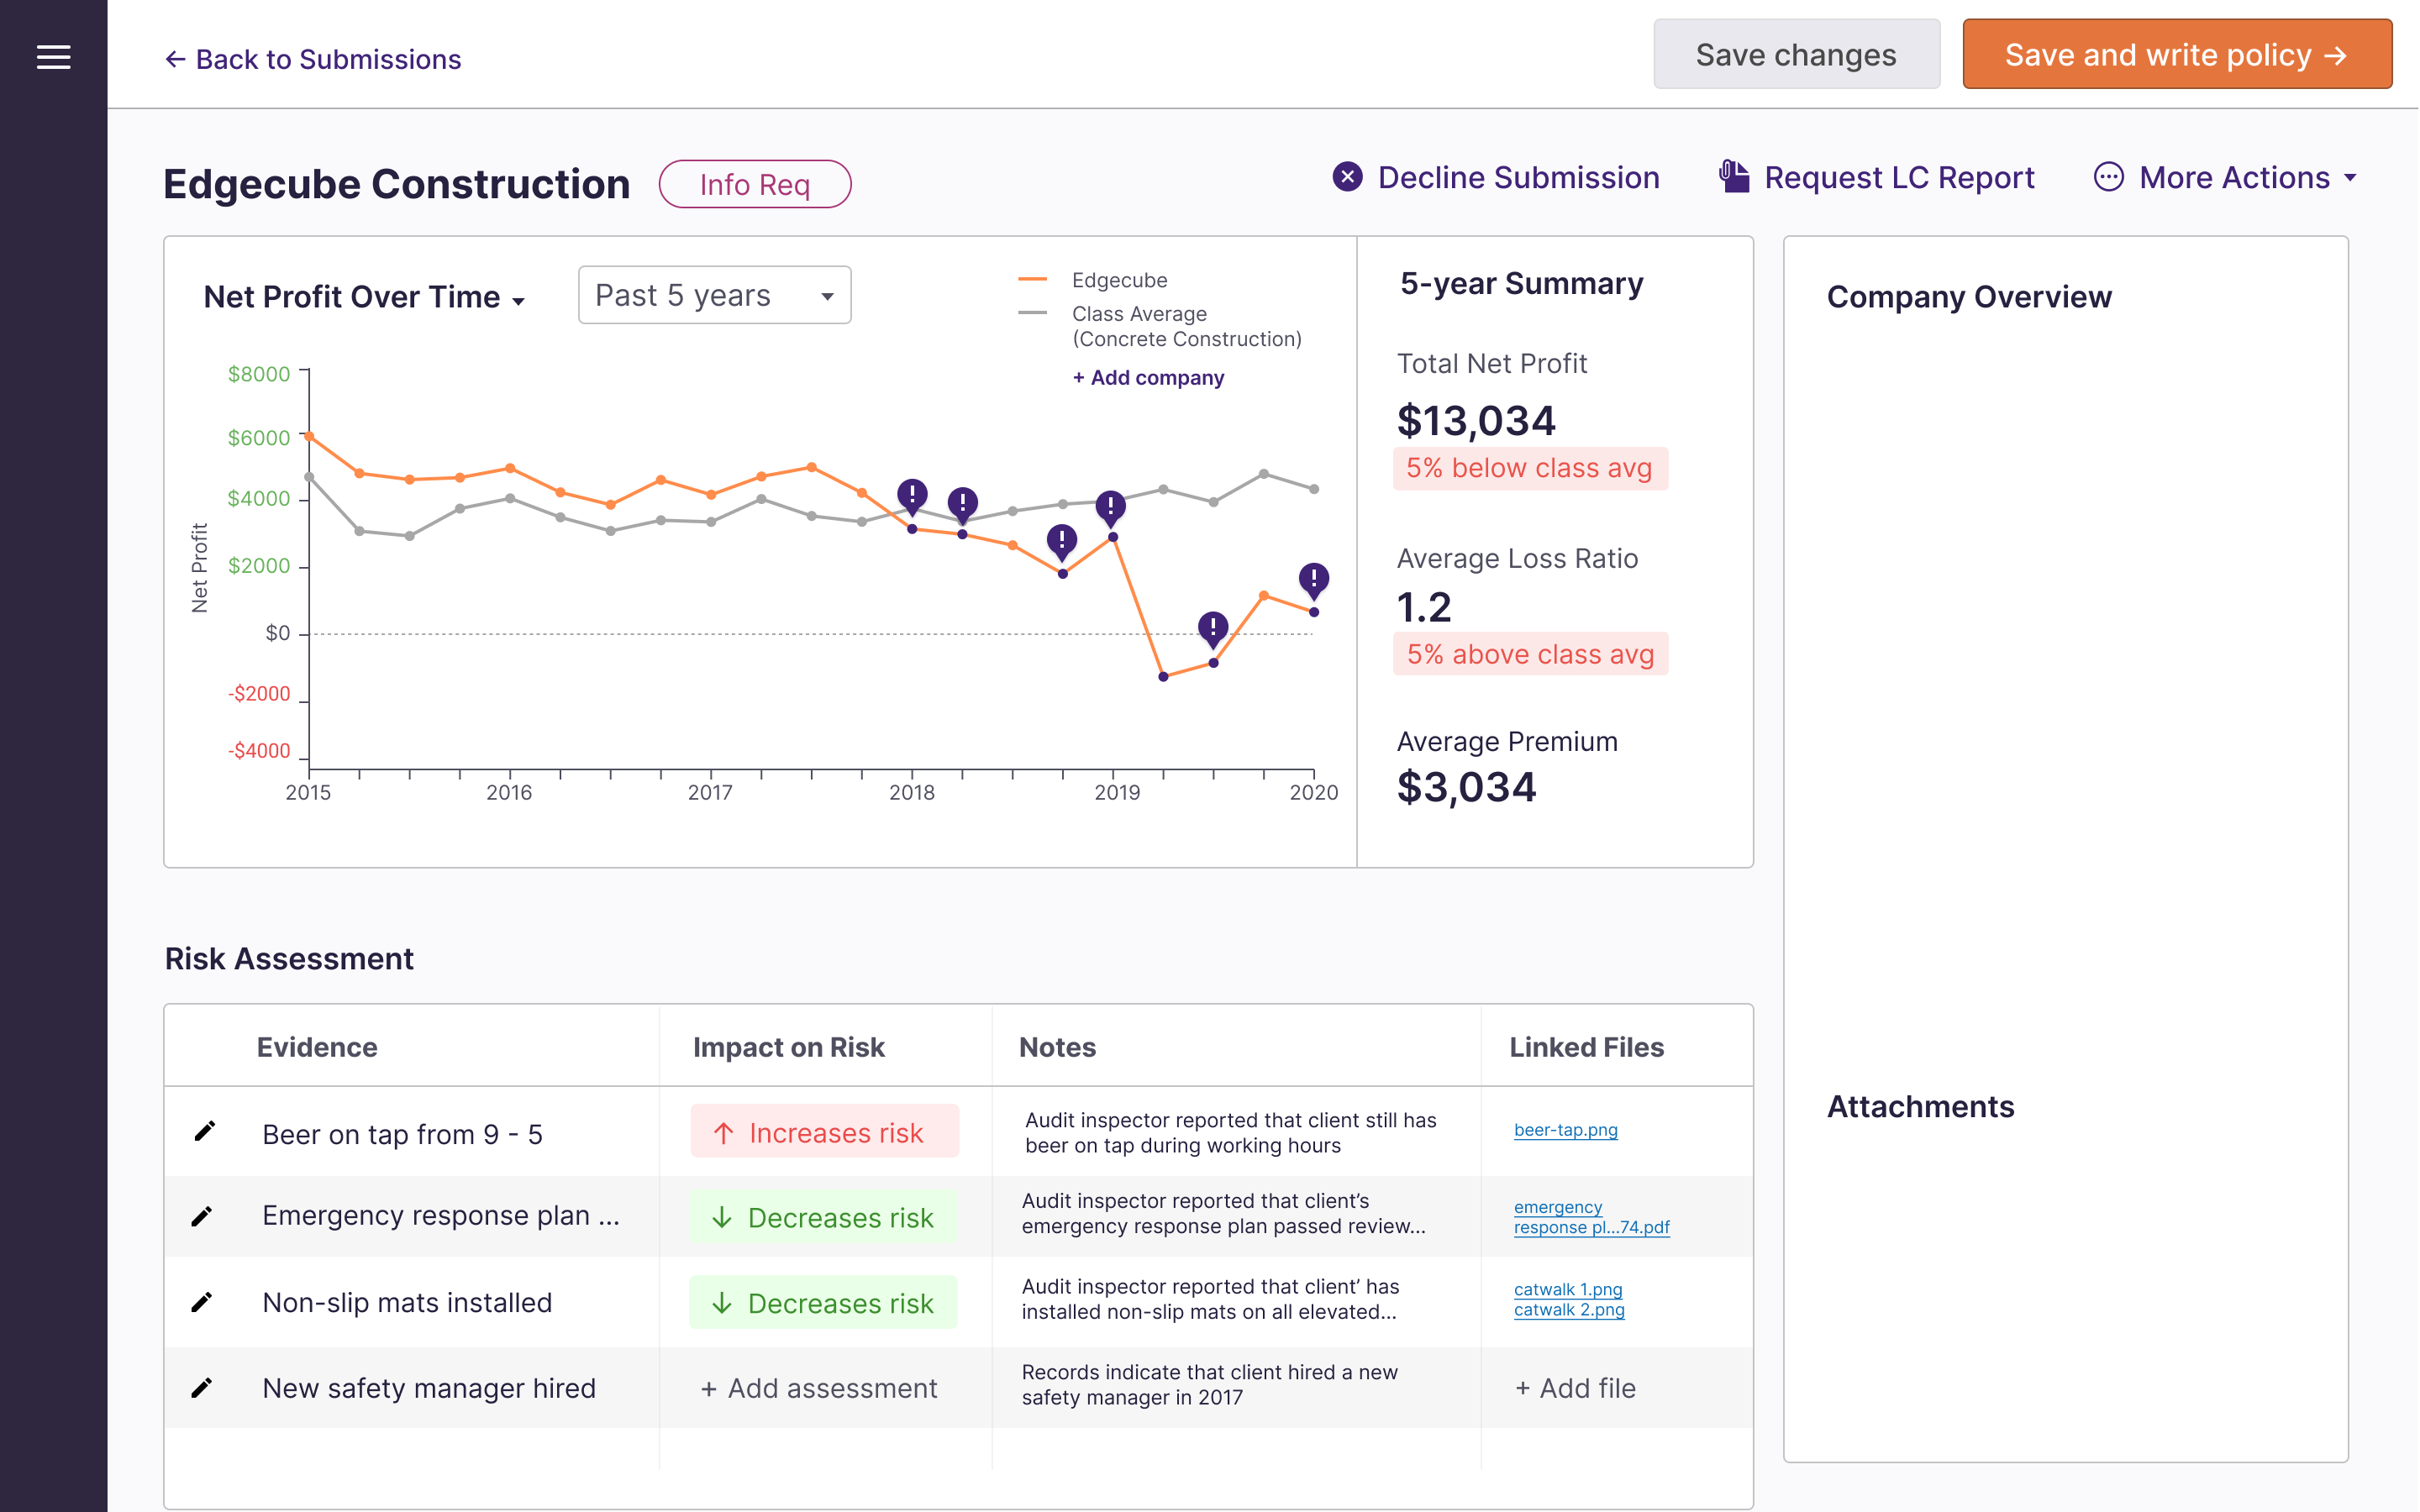Click pencil icon for Beer on tap row

[x=204, y=1131]
